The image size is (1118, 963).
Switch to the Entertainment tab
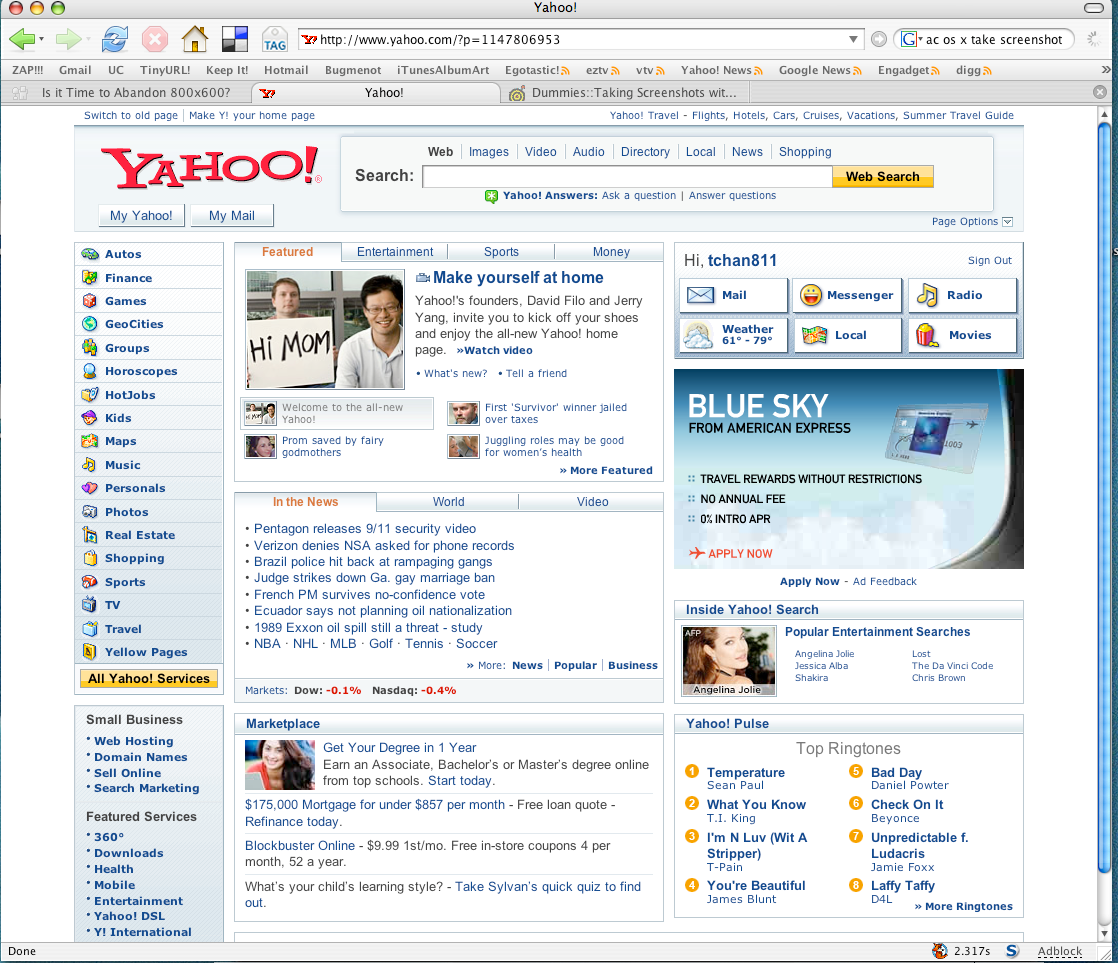point(393,251)
